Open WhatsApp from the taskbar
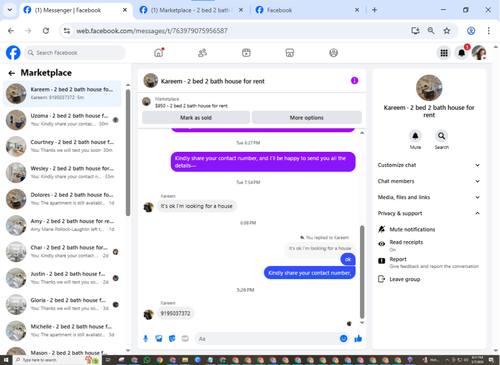The image size is (500, 365). 147,360
